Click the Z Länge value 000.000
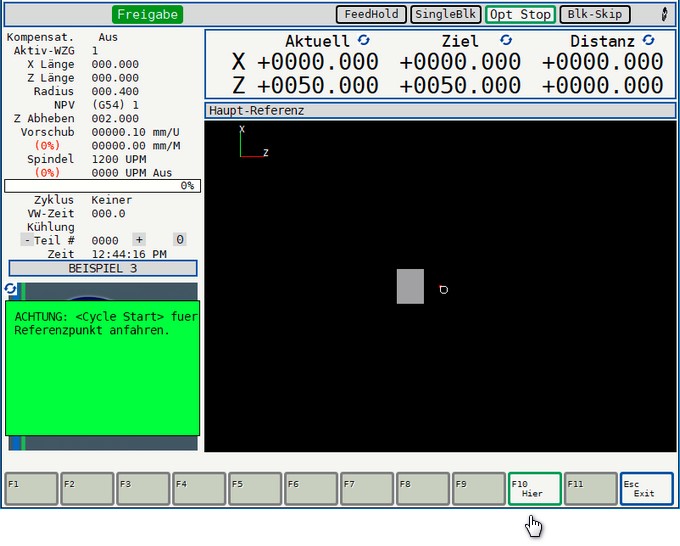 [115, 78]
